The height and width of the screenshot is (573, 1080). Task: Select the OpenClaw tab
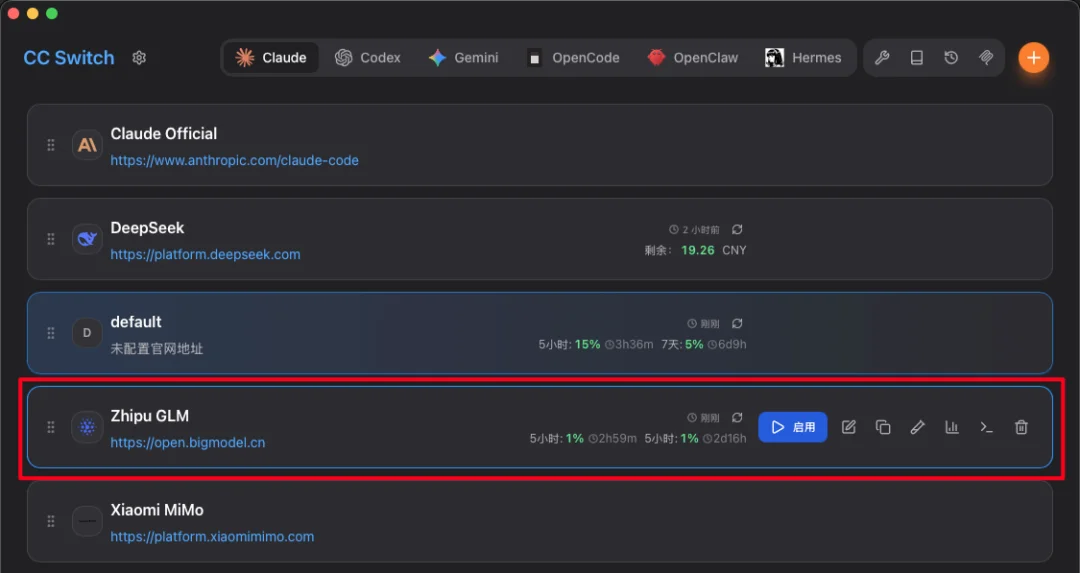tap(692, 58)
